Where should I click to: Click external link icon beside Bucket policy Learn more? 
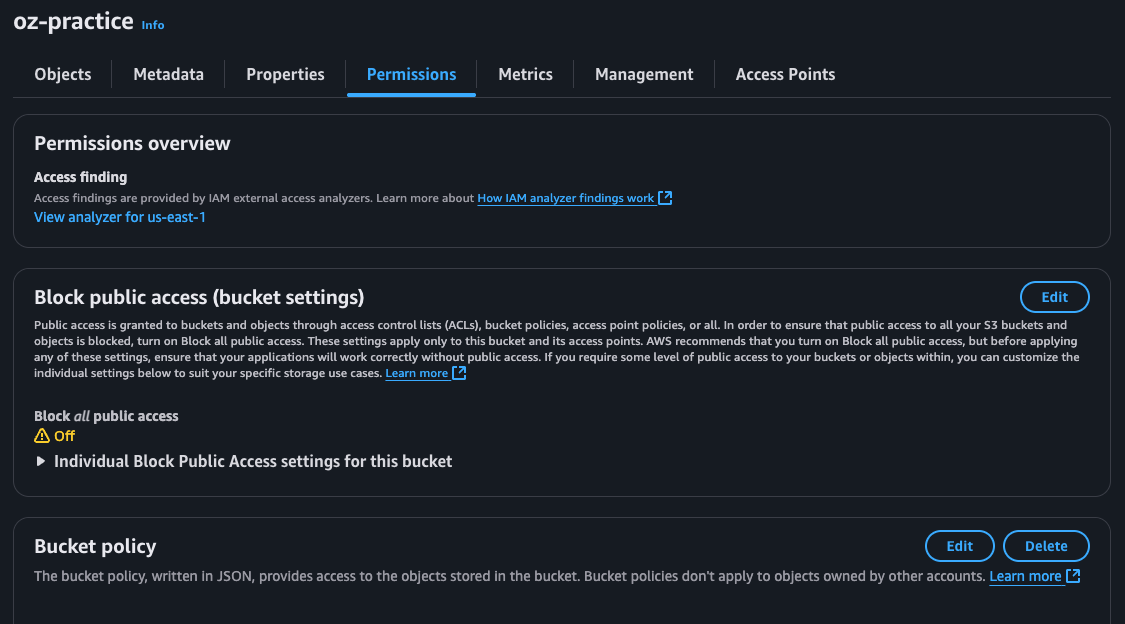[x=1073, y=576]
